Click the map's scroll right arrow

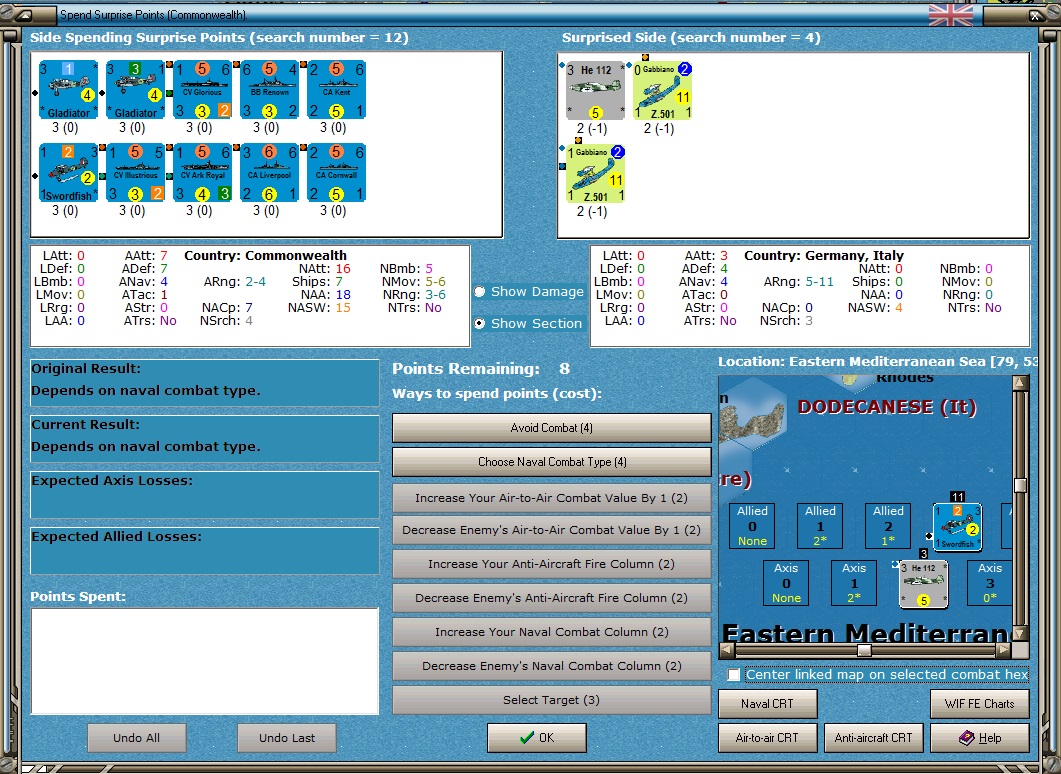pos(1004,650)
